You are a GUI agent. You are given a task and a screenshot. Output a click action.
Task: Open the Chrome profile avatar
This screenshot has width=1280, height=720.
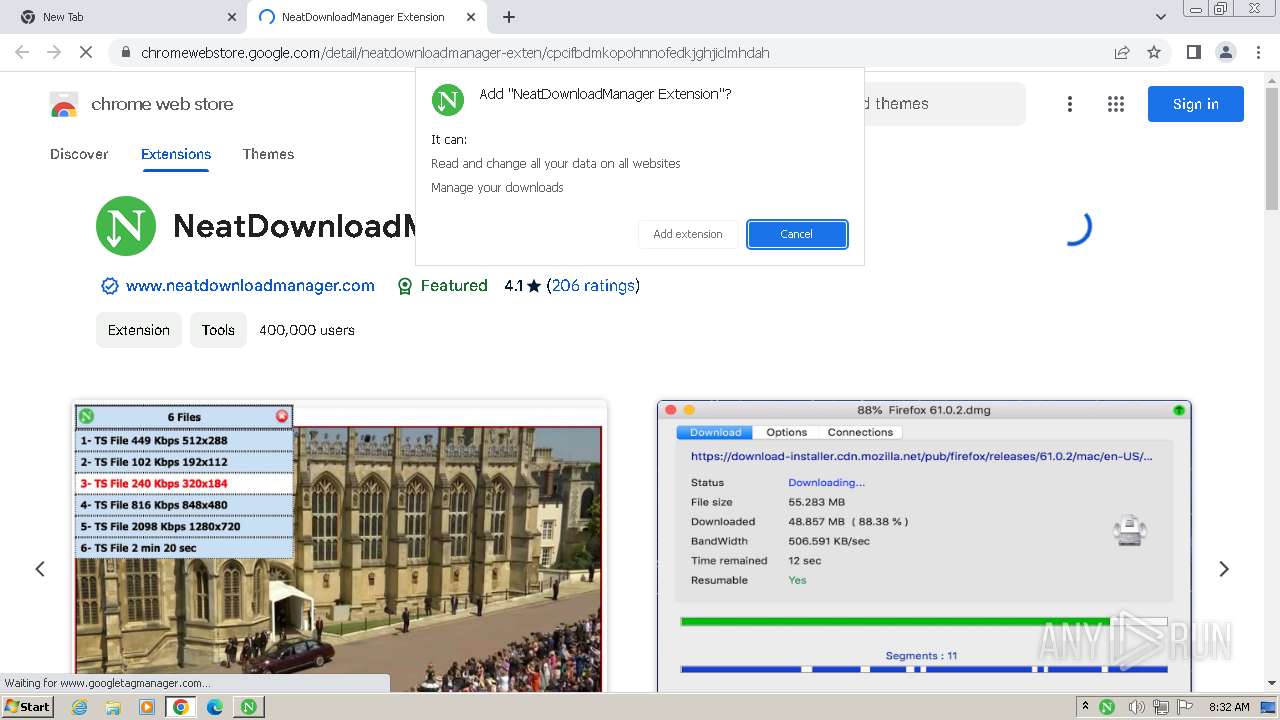tap(1225, 52)
